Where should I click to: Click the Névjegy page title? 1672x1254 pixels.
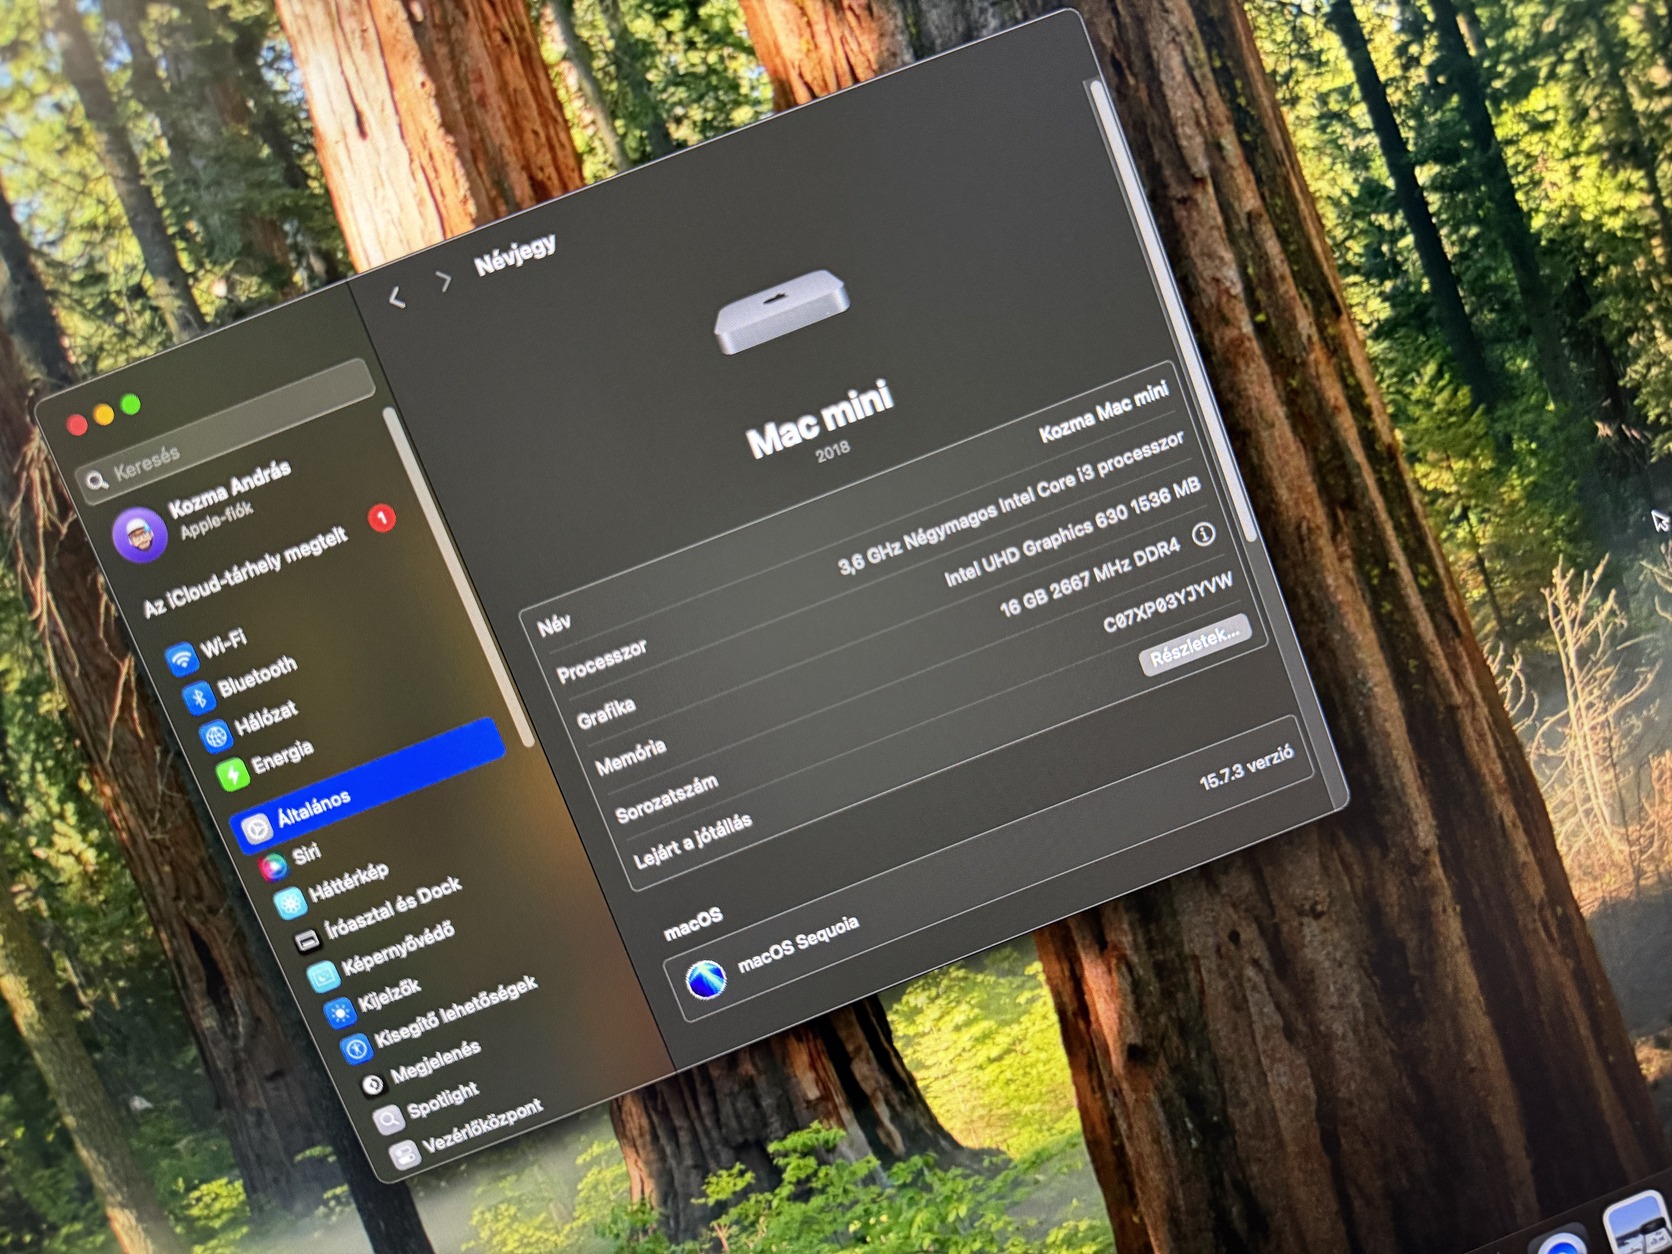click(x=515, y=255)
